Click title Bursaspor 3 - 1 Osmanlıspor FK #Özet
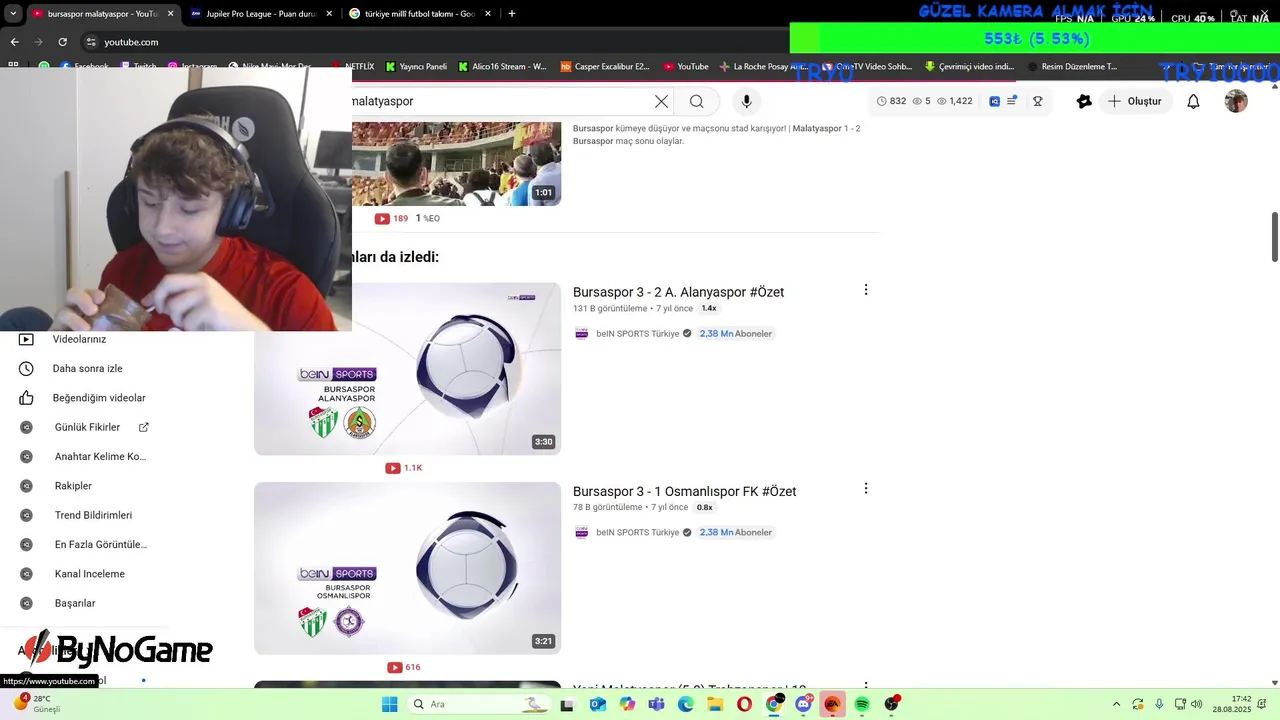Screen dimensions: 1280x720 [684, 491]
